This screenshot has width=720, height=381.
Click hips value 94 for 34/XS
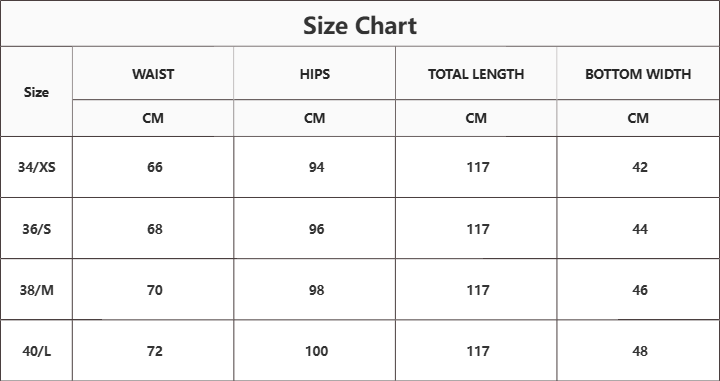[x=316, y=167]
